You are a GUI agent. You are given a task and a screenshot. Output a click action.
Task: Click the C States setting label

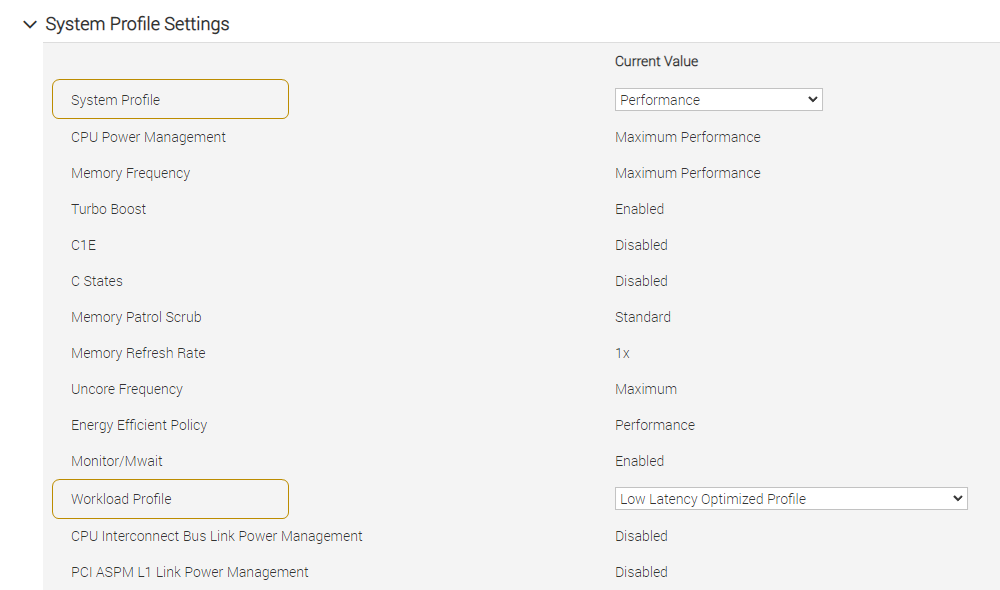pos(97,281)
